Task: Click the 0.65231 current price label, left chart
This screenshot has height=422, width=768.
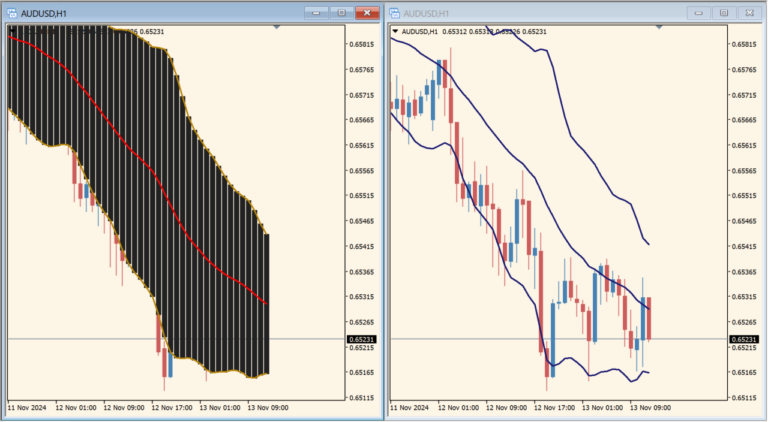Action: 361,340
